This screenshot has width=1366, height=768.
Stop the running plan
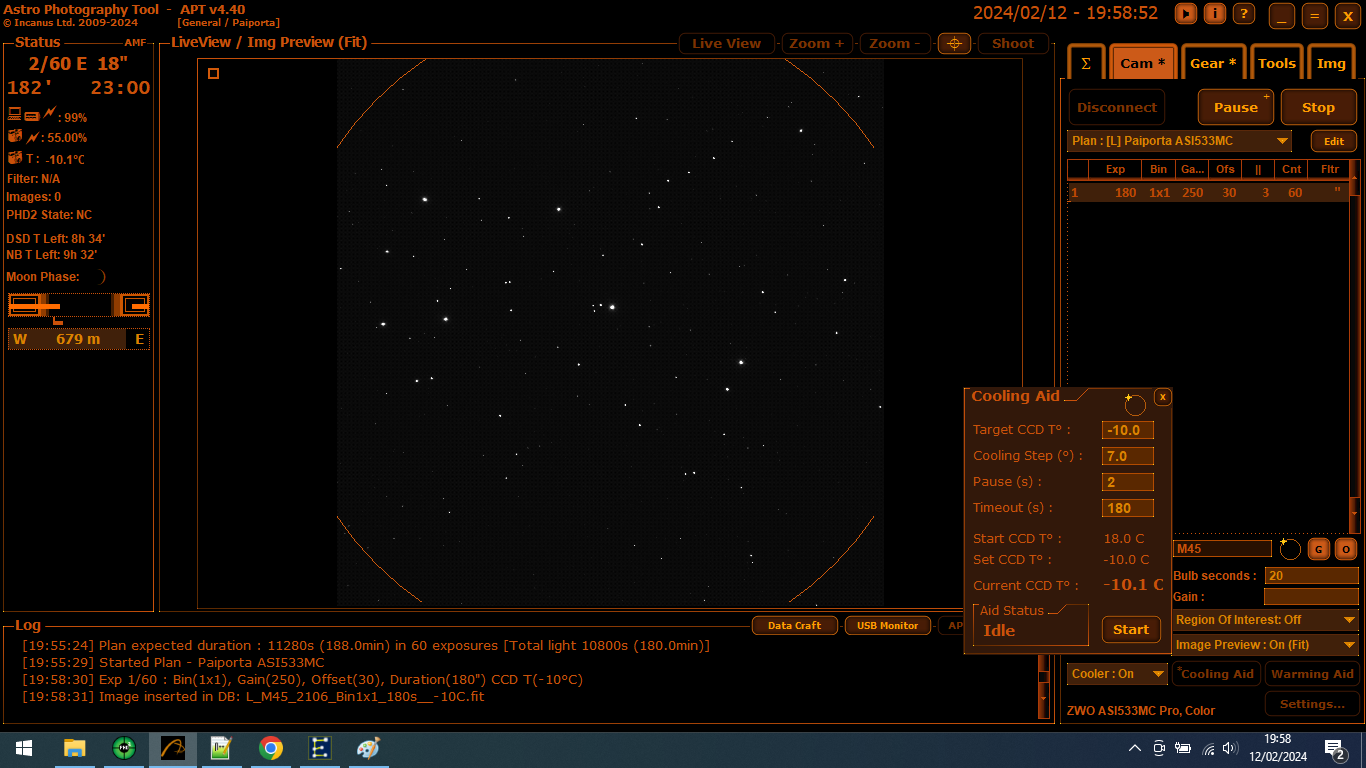(x=1318, y=107)
